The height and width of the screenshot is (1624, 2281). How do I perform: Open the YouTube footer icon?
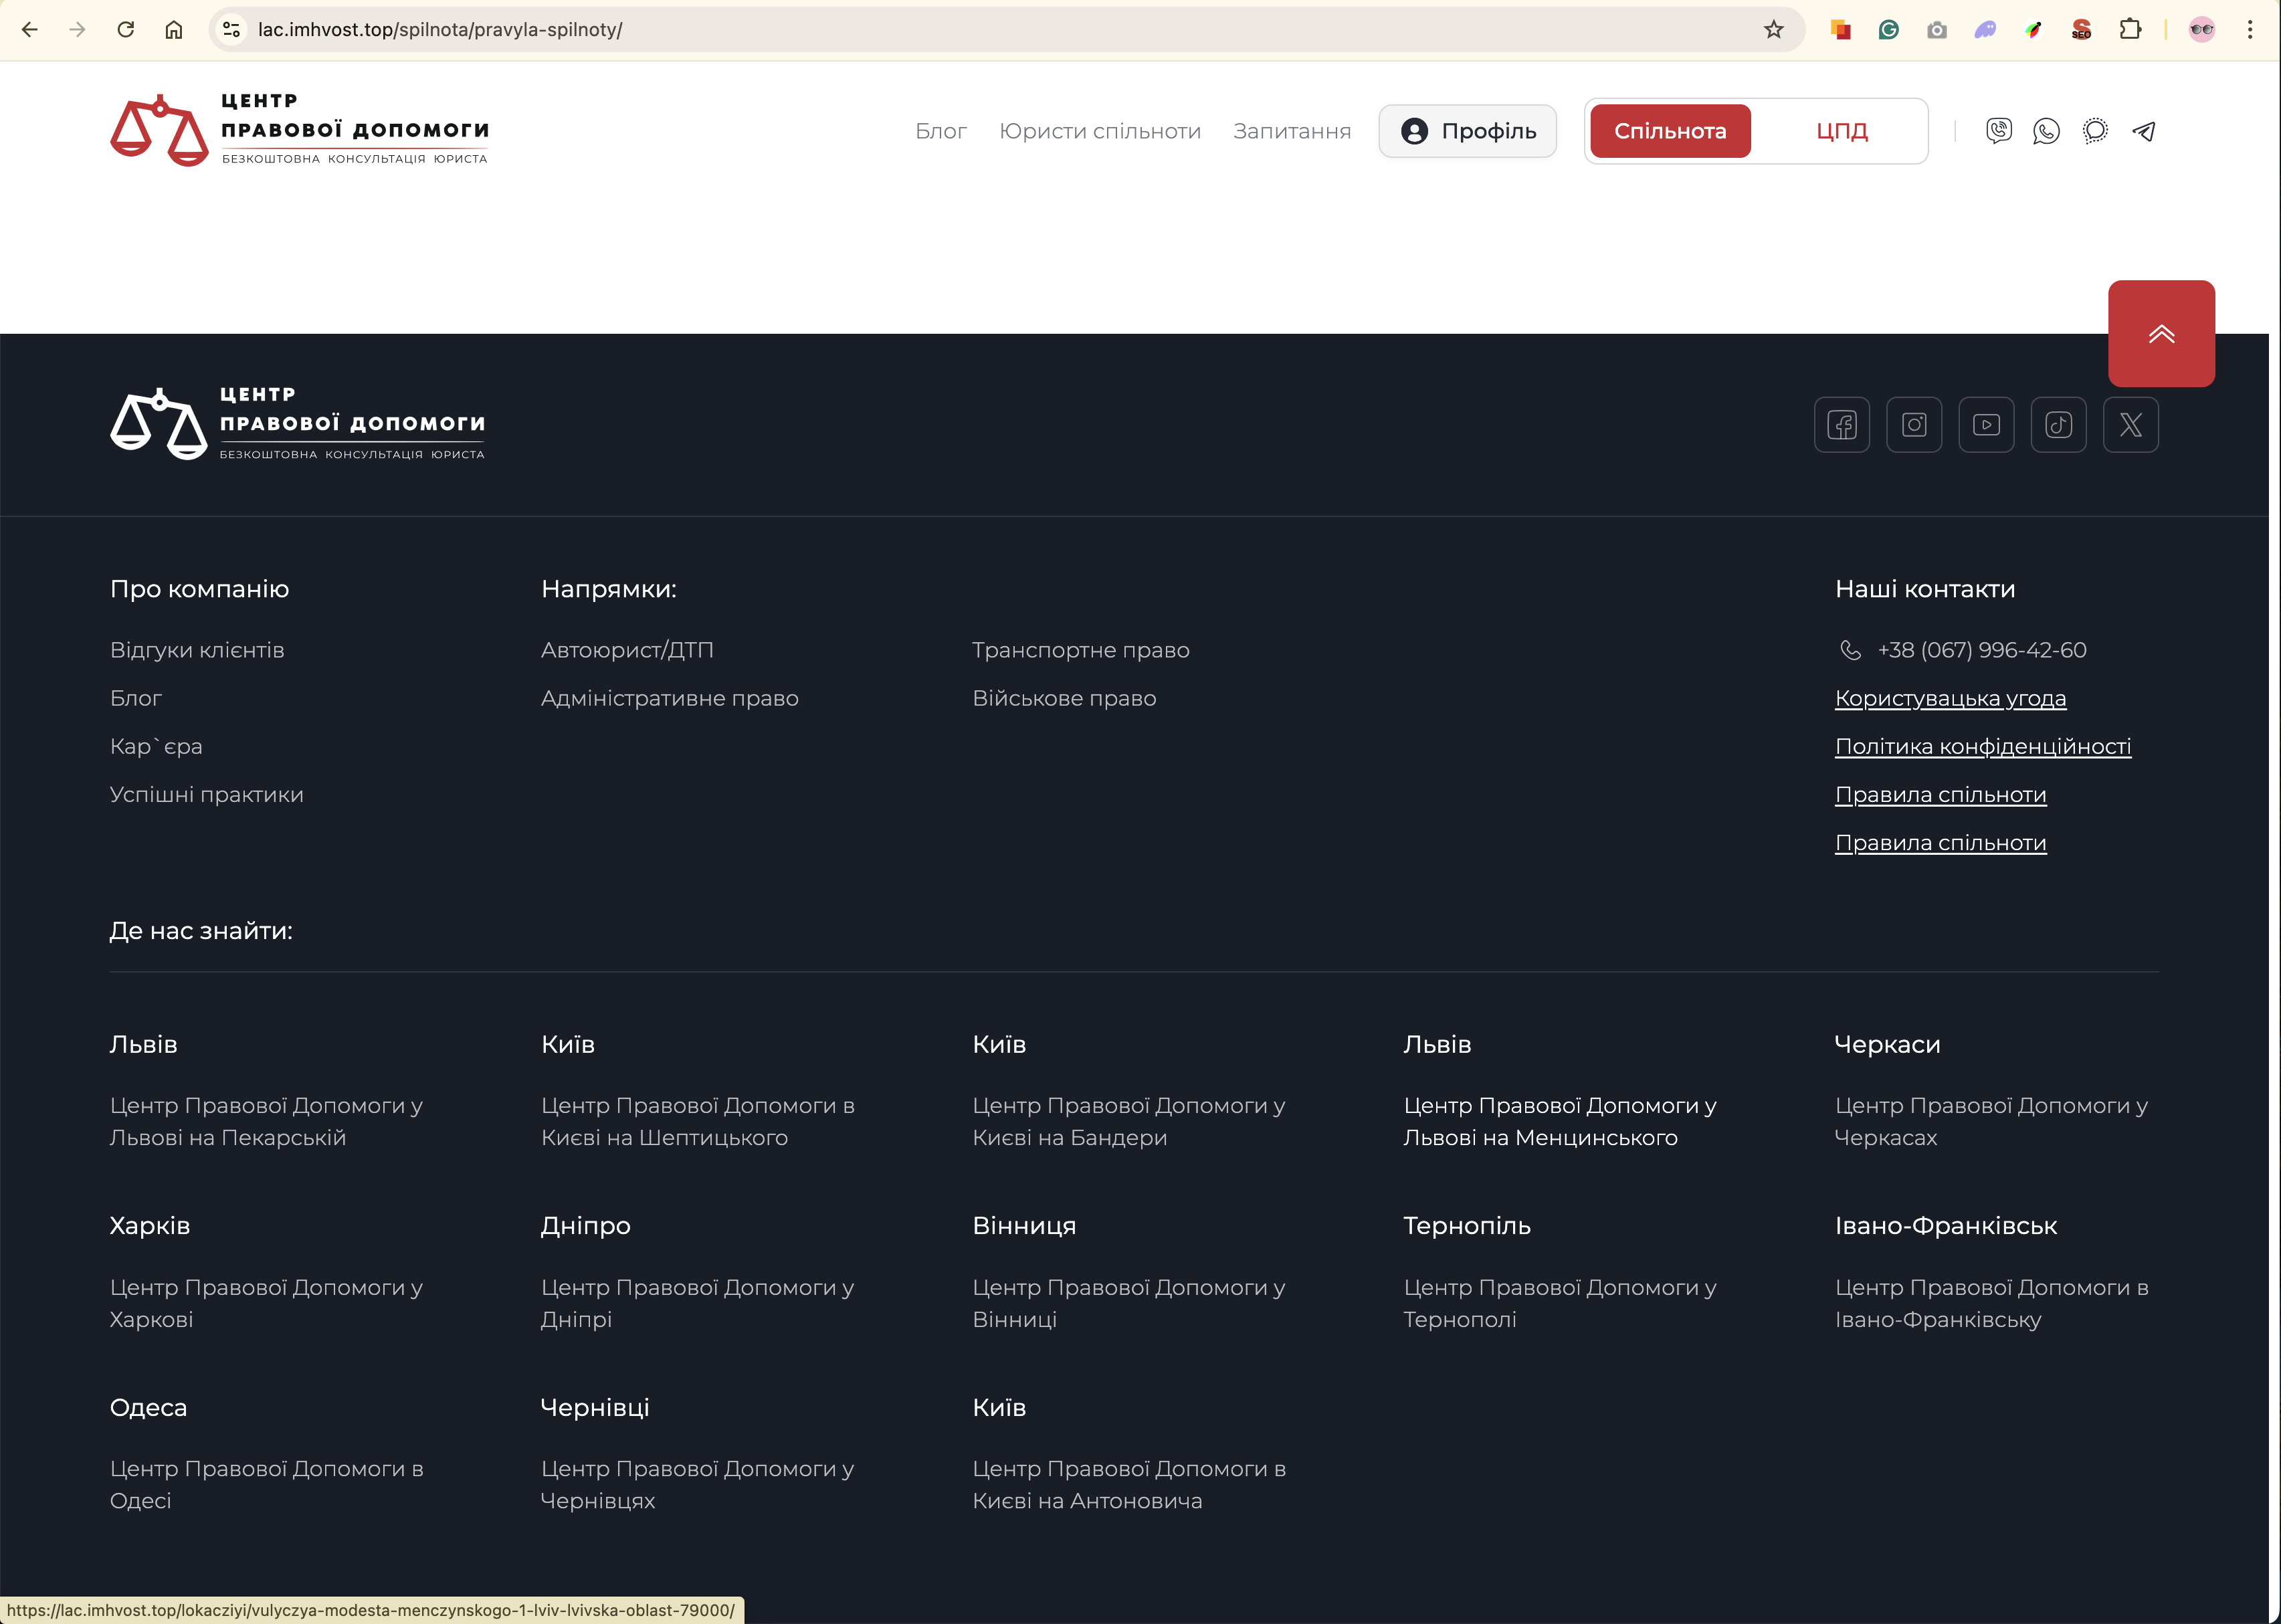1986,425
